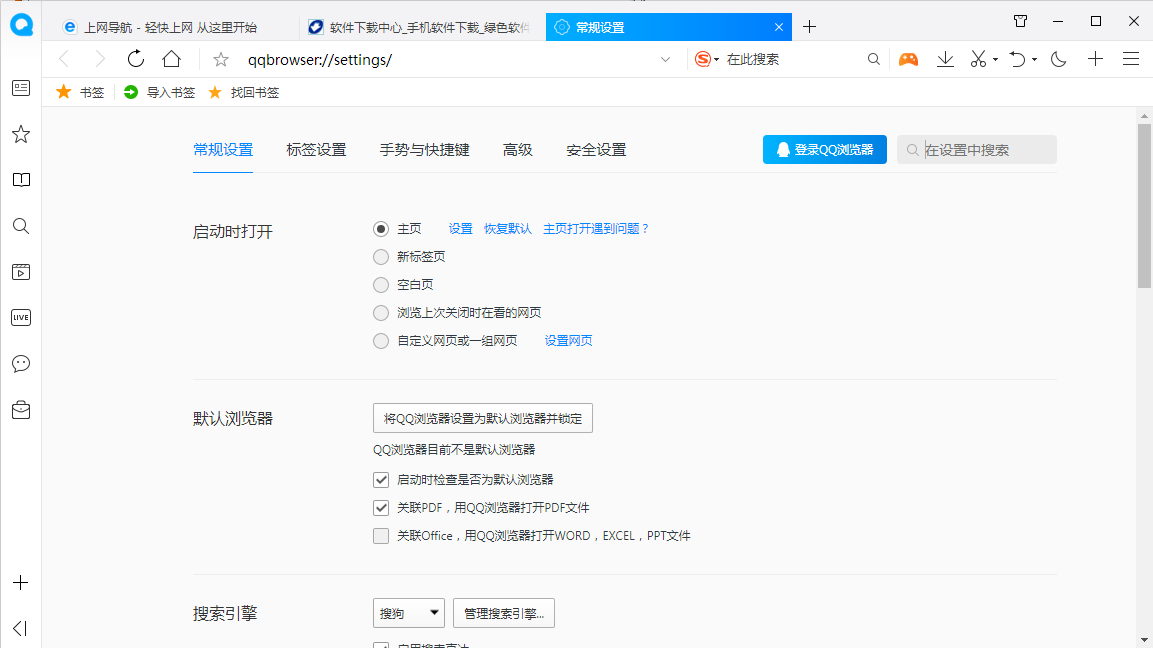This screenshot has height=648, width=1153.
Task: Open the video panel in the sidebar
Action: 20,271
